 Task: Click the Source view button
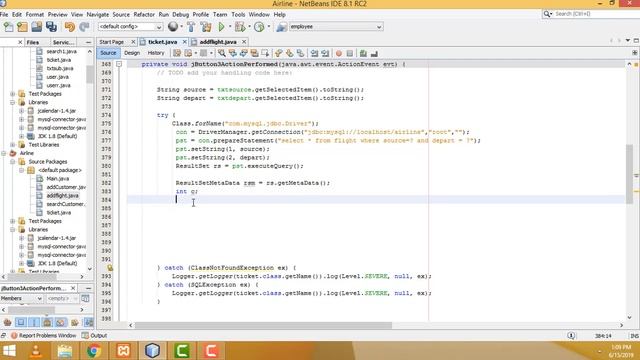(x=108, y=53)
